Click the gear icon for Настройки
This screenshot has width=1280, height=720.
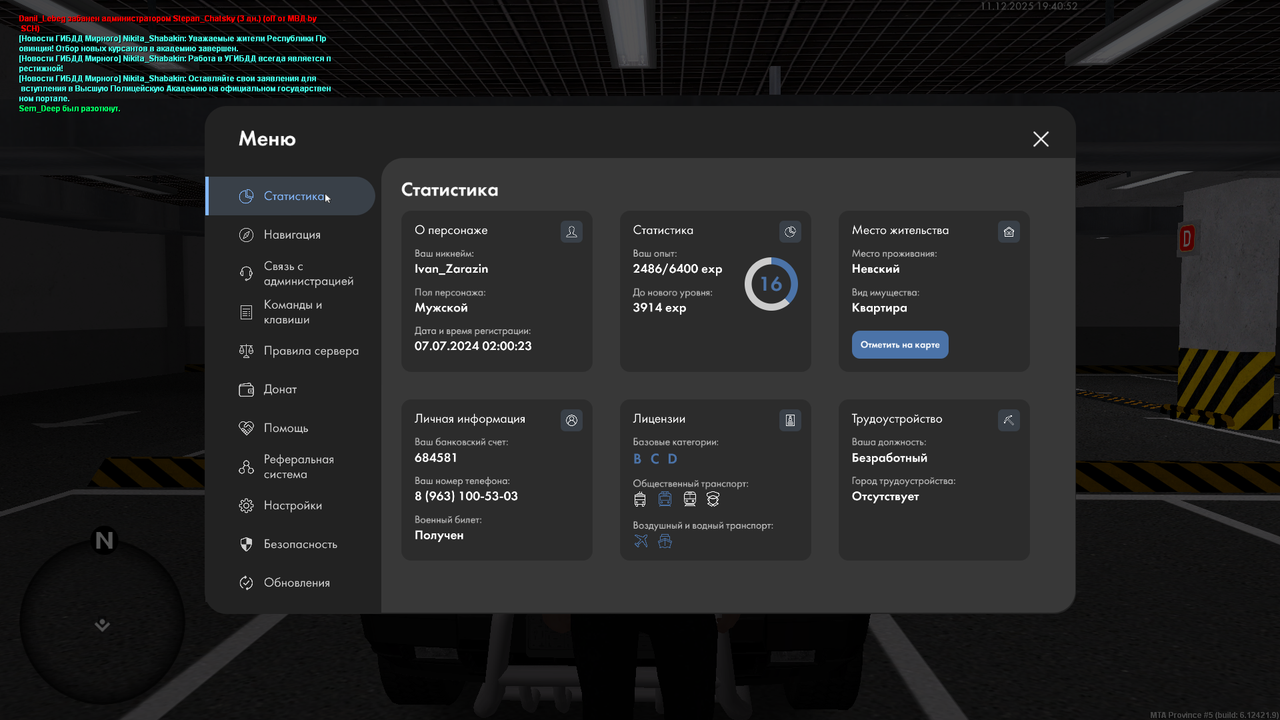246,506
